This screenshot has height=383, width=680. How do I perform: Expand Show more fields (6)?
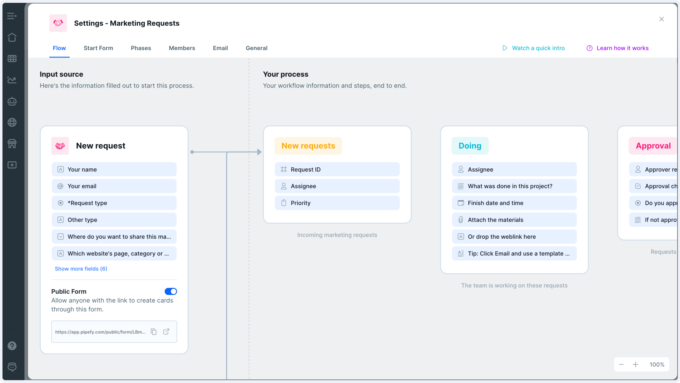[x=81, y=269]
